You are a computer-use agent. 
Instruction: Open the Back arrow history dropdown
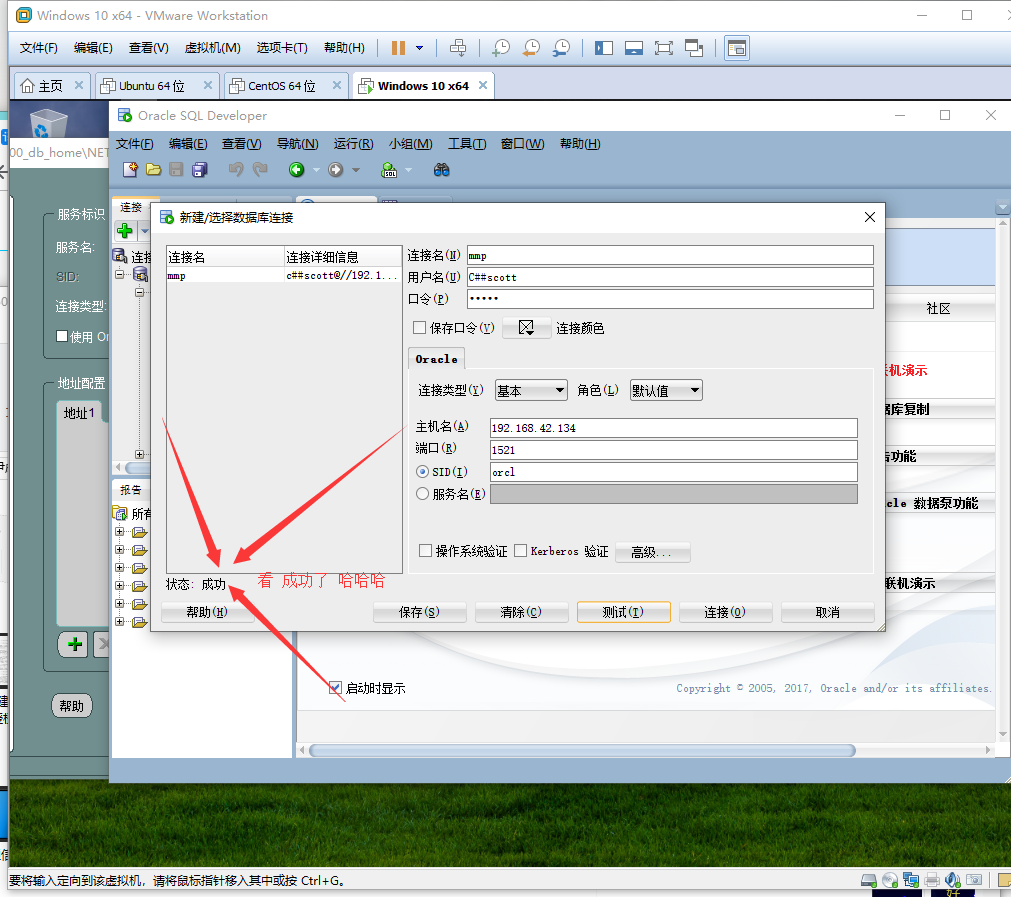coord(316,170)
